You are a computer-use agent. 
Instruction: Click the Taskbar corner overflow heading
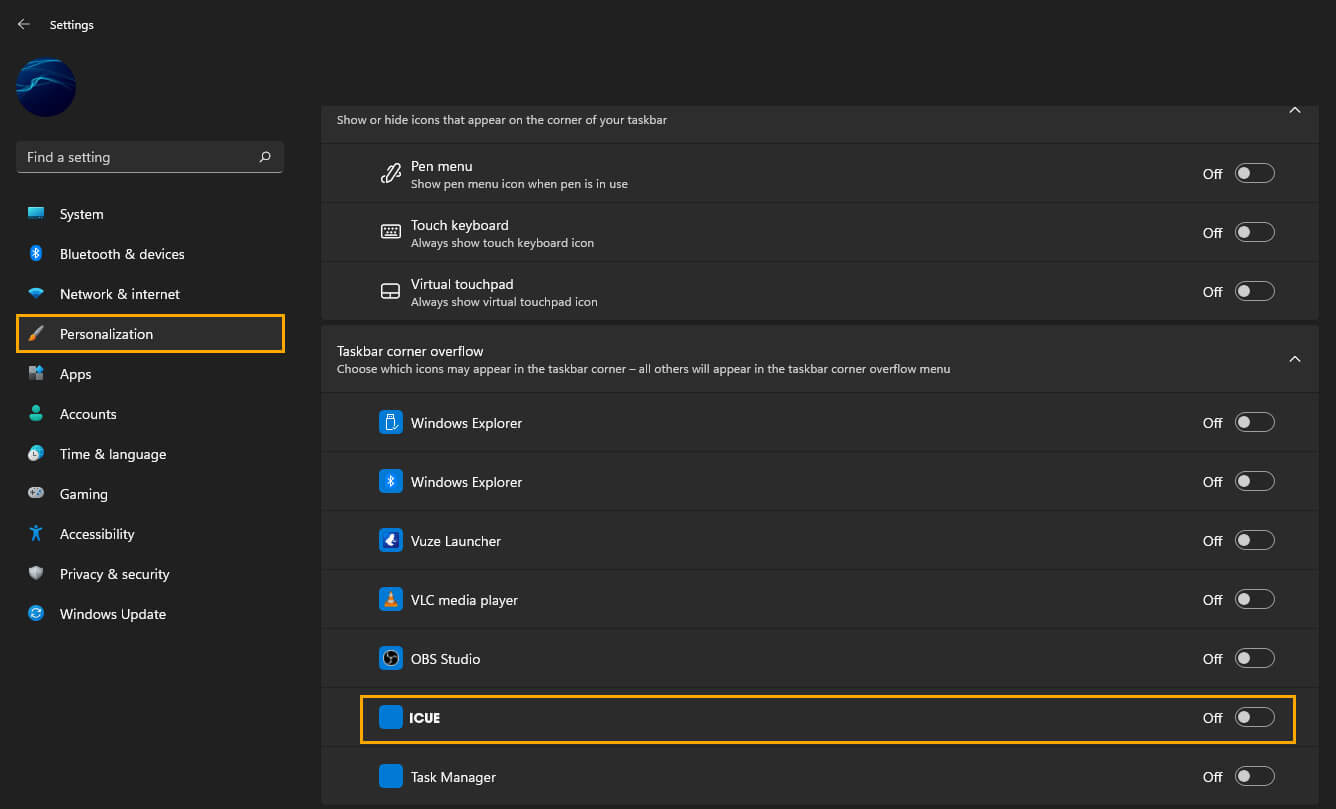point(410,351)
